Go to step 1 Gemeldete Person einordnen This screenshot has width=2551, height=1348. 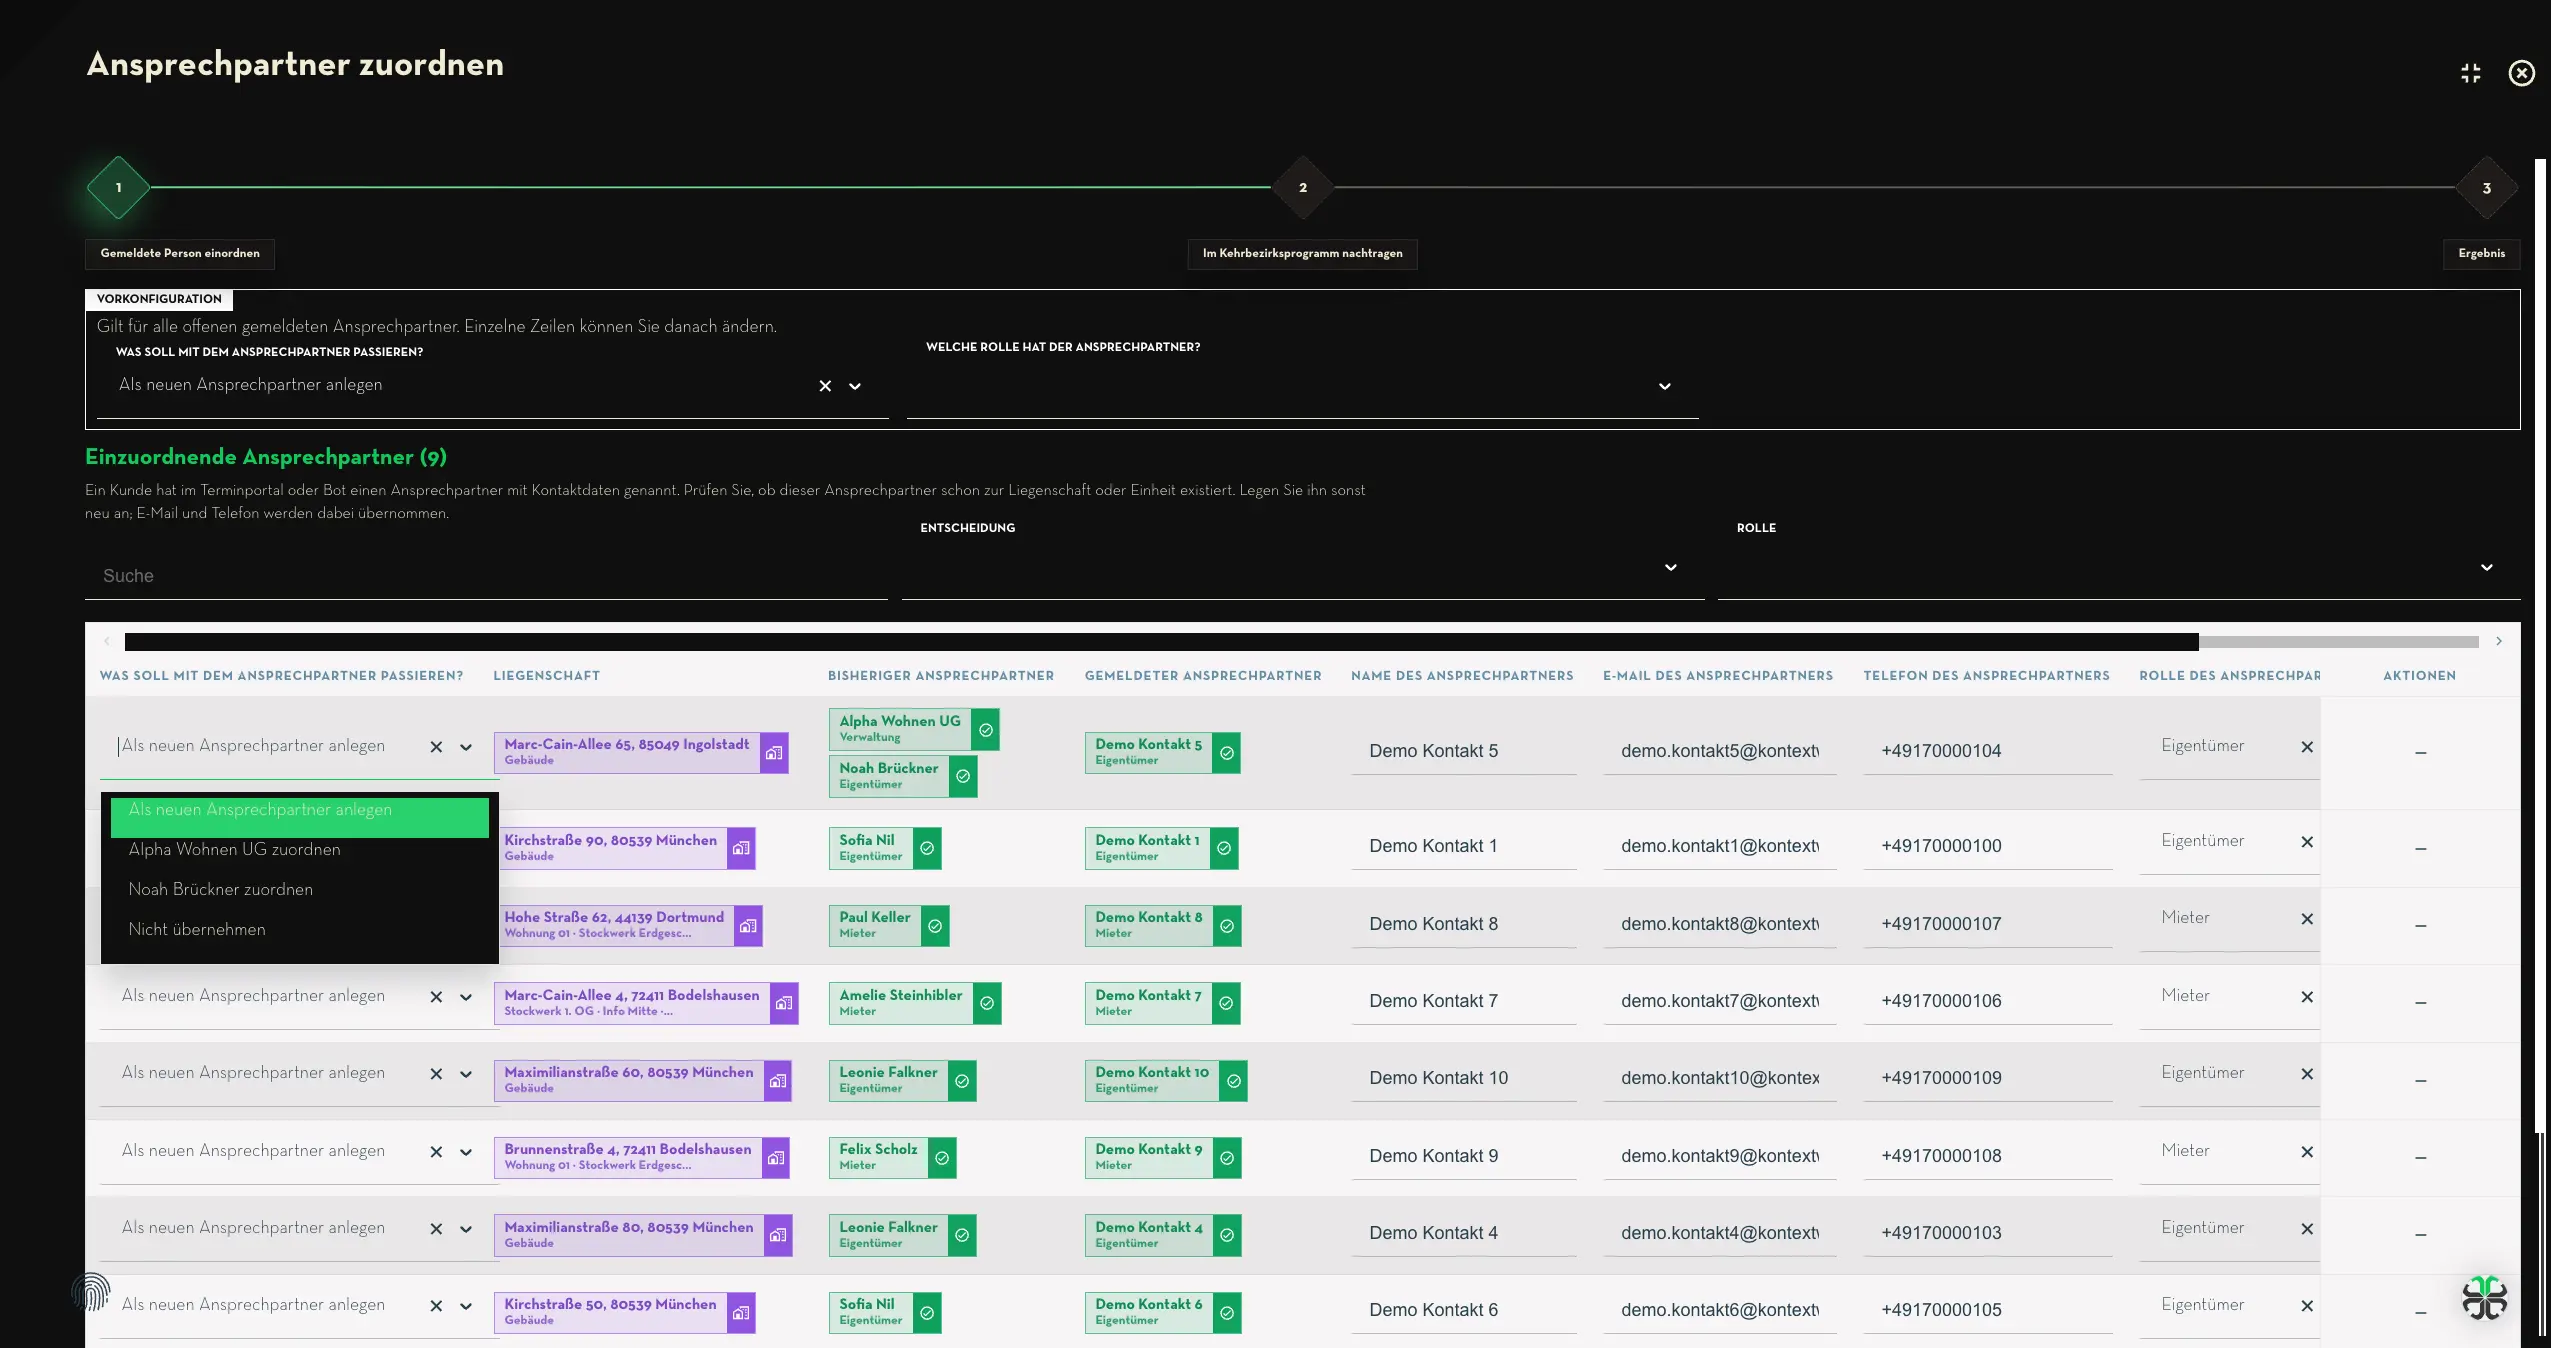point(180,254)
